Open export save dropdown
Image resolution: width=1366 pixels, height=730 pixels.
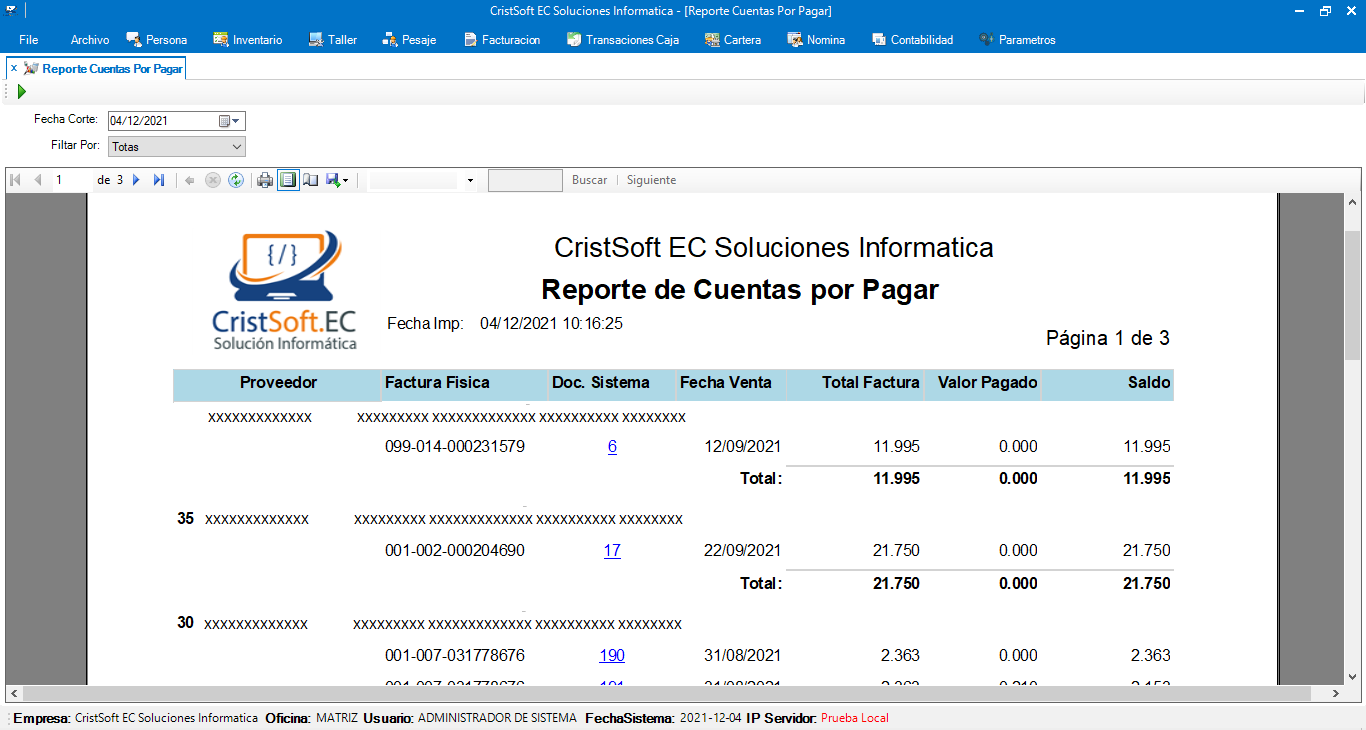coord(337,180)
